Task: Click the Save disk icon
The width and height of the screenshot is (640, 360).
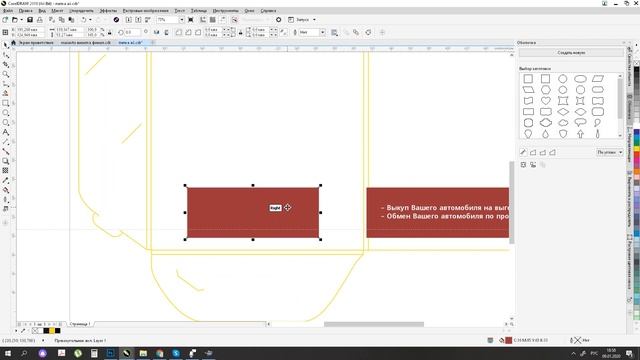Action: click(x=30, y=20)
